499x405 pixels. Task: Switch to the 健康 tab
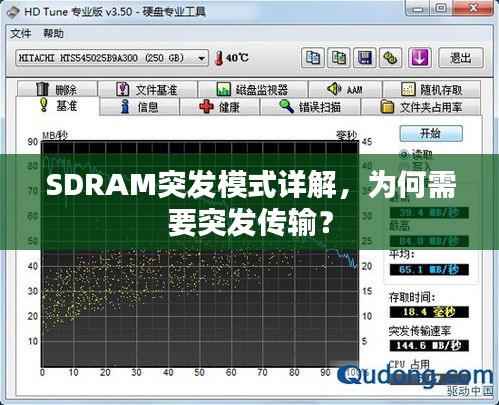(219, 107)
